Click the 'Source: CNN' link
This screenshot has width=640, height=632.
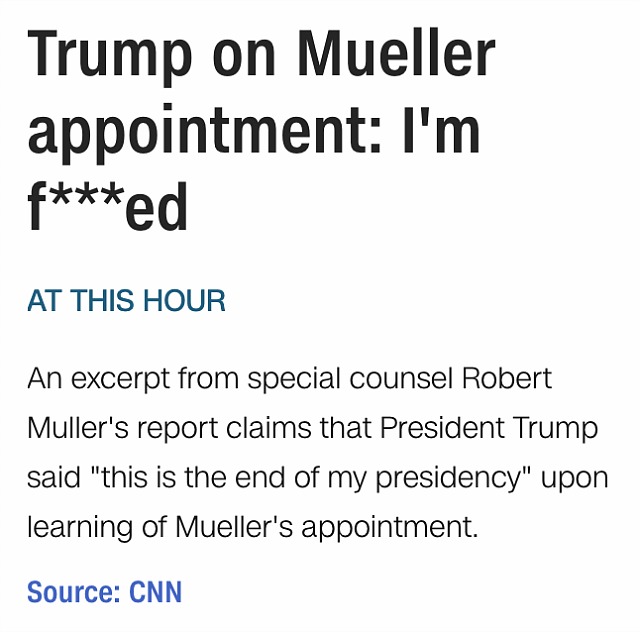pyautogui.click(x=104, y=592)
